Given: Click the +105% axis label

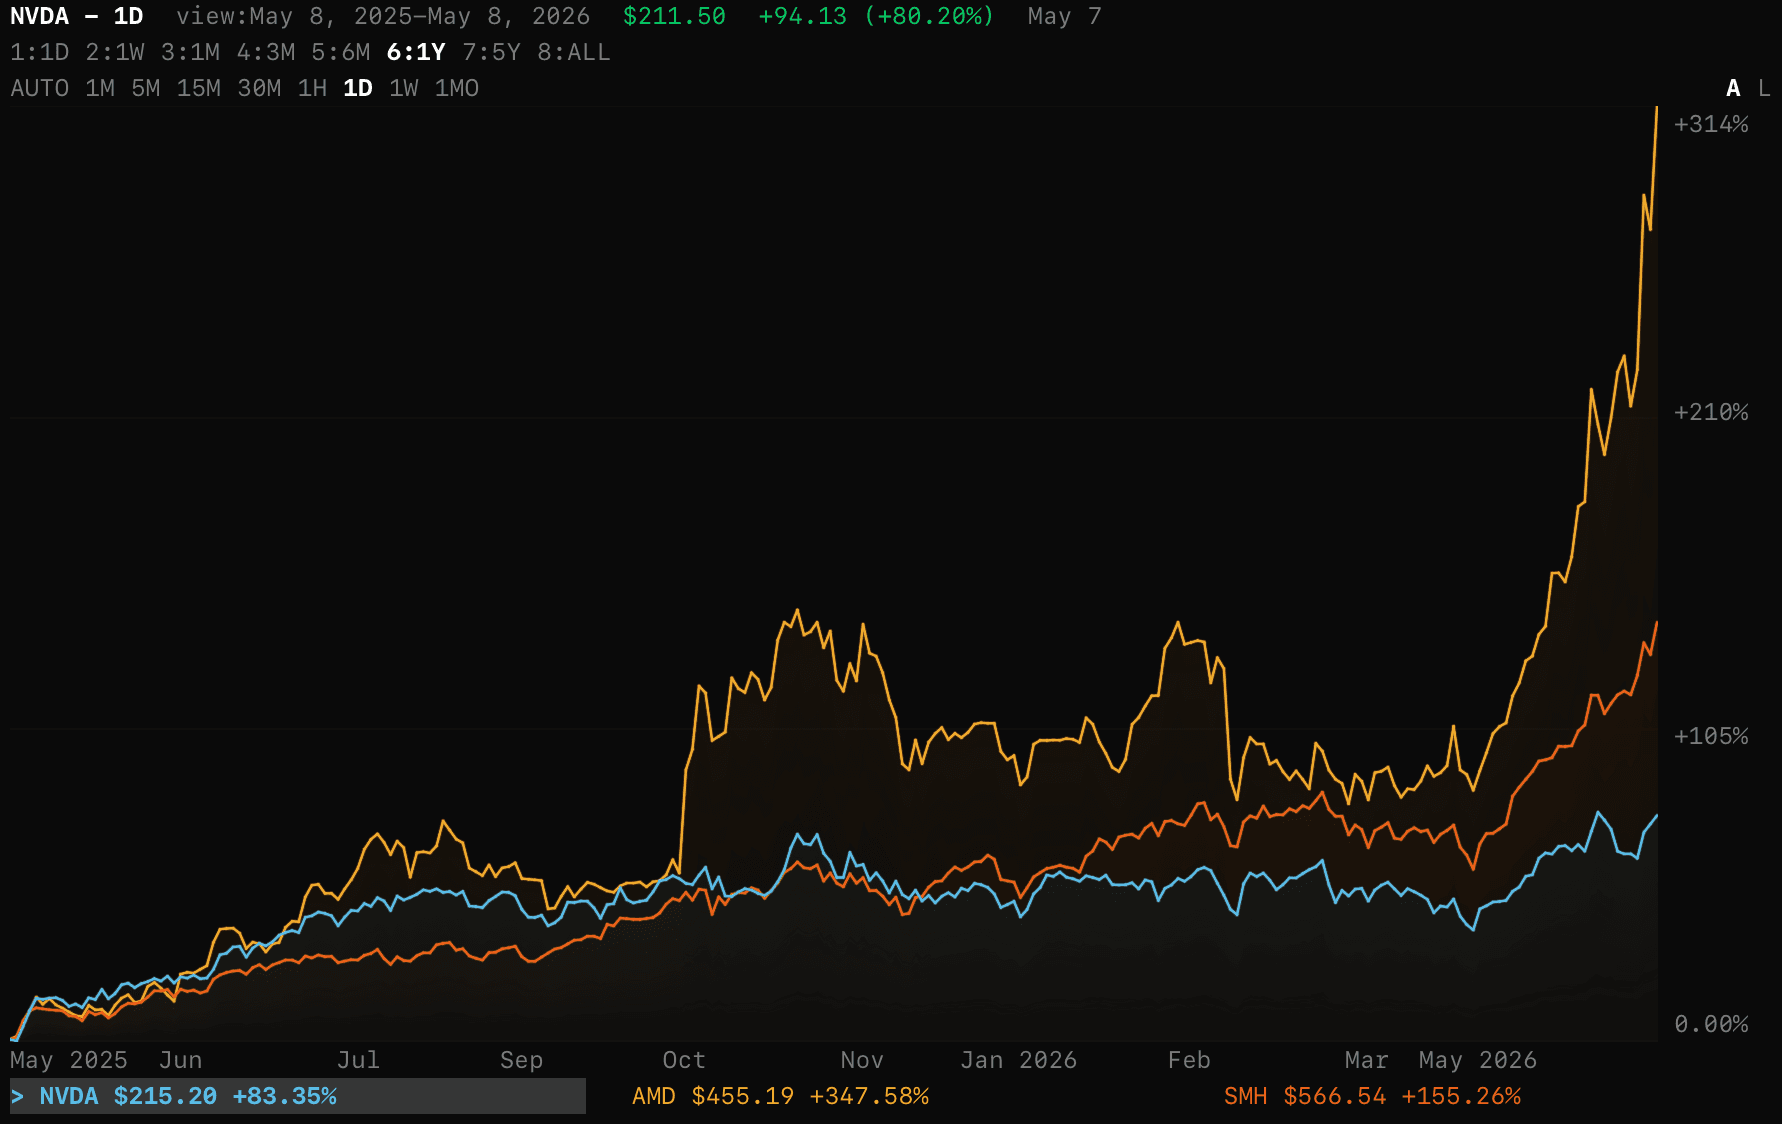Looking at the screenshot, I should [1711, 736].
